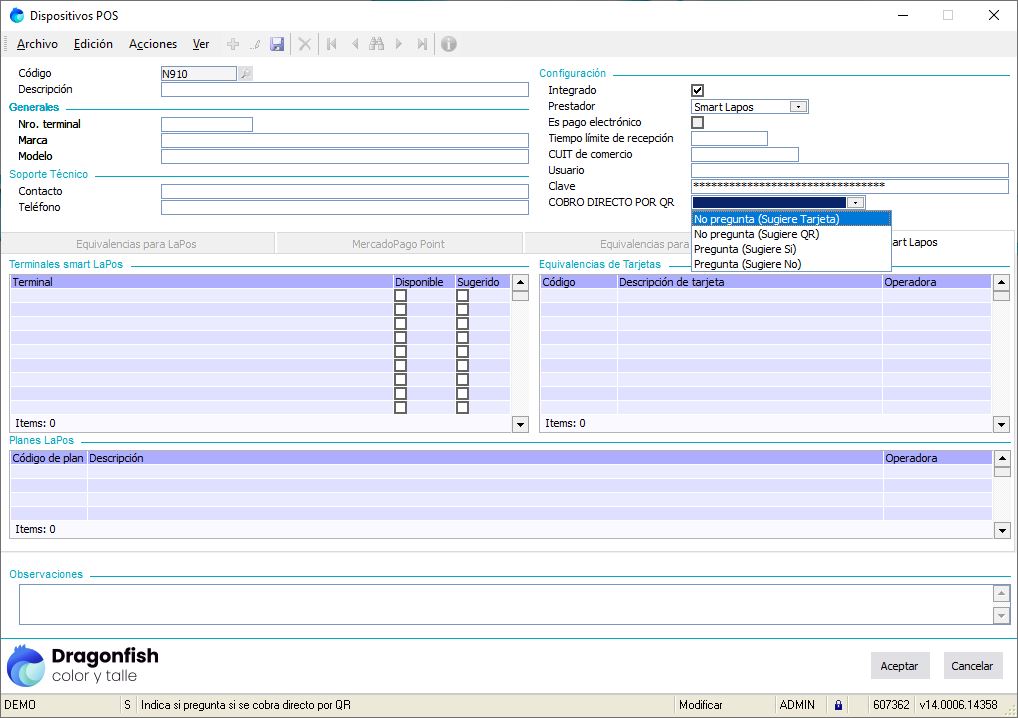This screenshot has width=1018, height=718.
Task: Click inside the Observaciones text area
Action: [506, 604]
